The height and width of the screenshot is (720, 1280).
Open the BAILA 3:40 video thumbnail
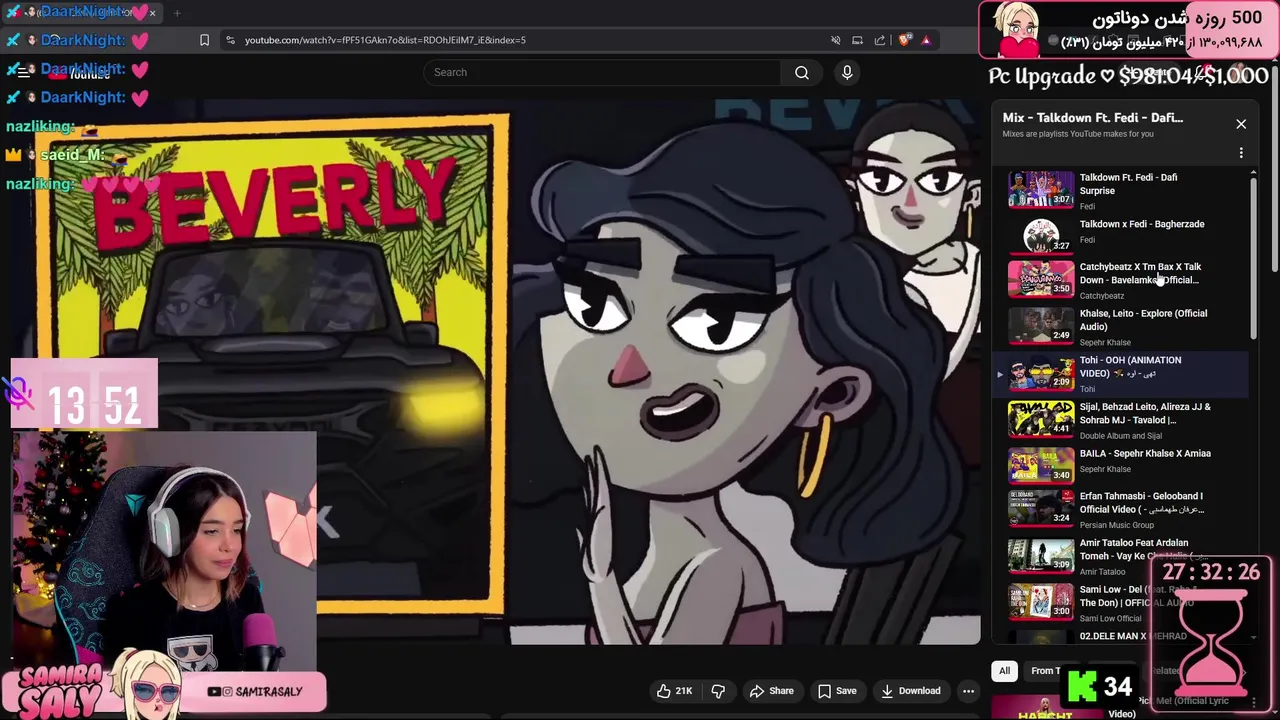click(x=1040, y=465)
